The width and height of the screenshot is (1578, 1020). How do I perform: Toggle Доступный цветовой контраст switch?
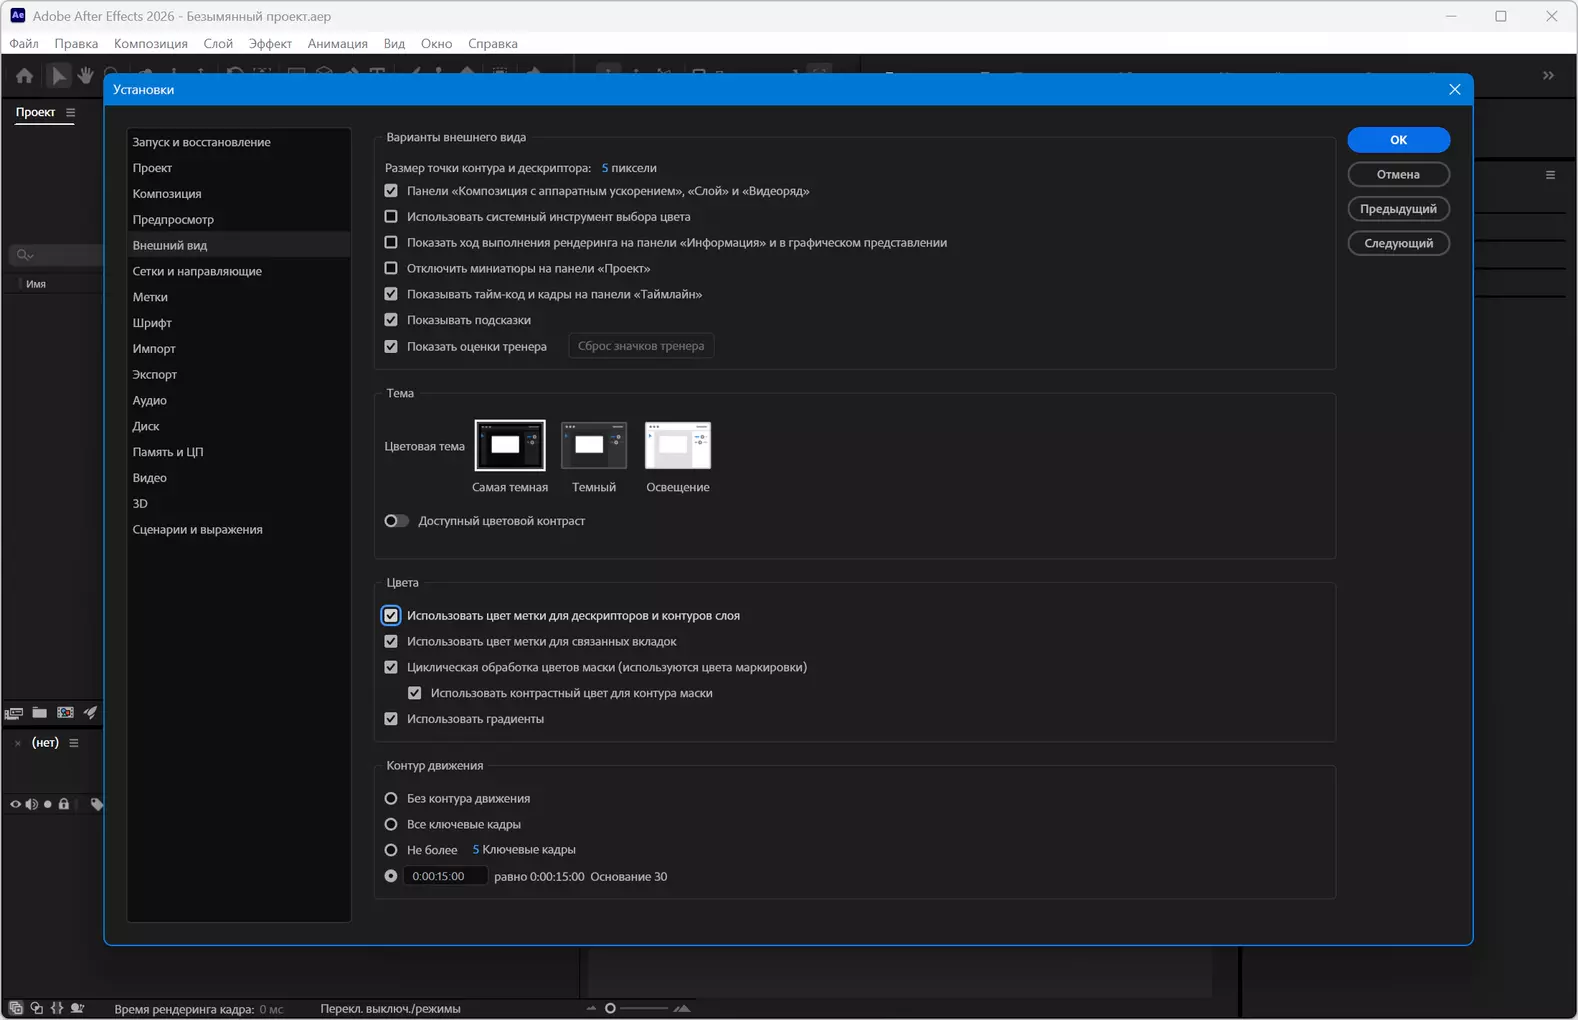(397, 521)
